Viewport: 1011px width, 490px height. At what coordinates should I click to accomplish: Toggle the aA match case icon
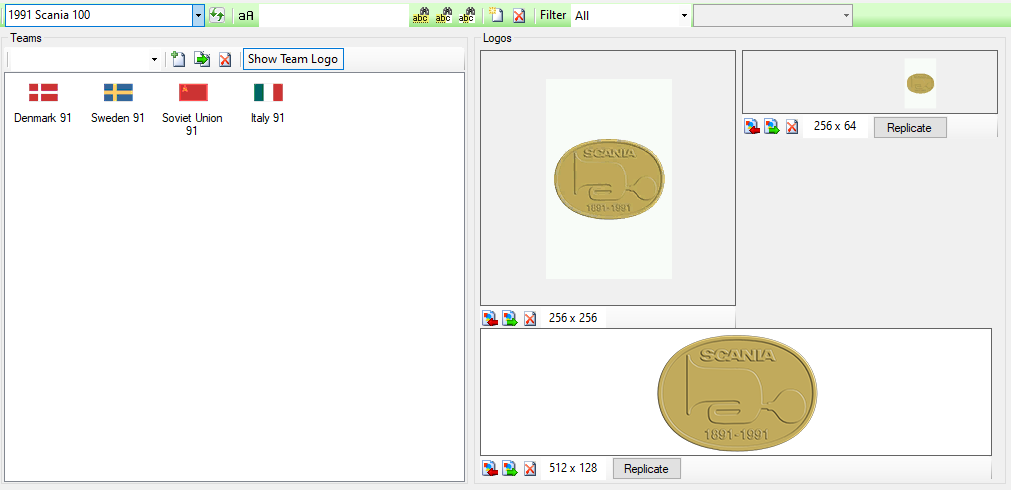pyautogui.click(x=246, y=15)
